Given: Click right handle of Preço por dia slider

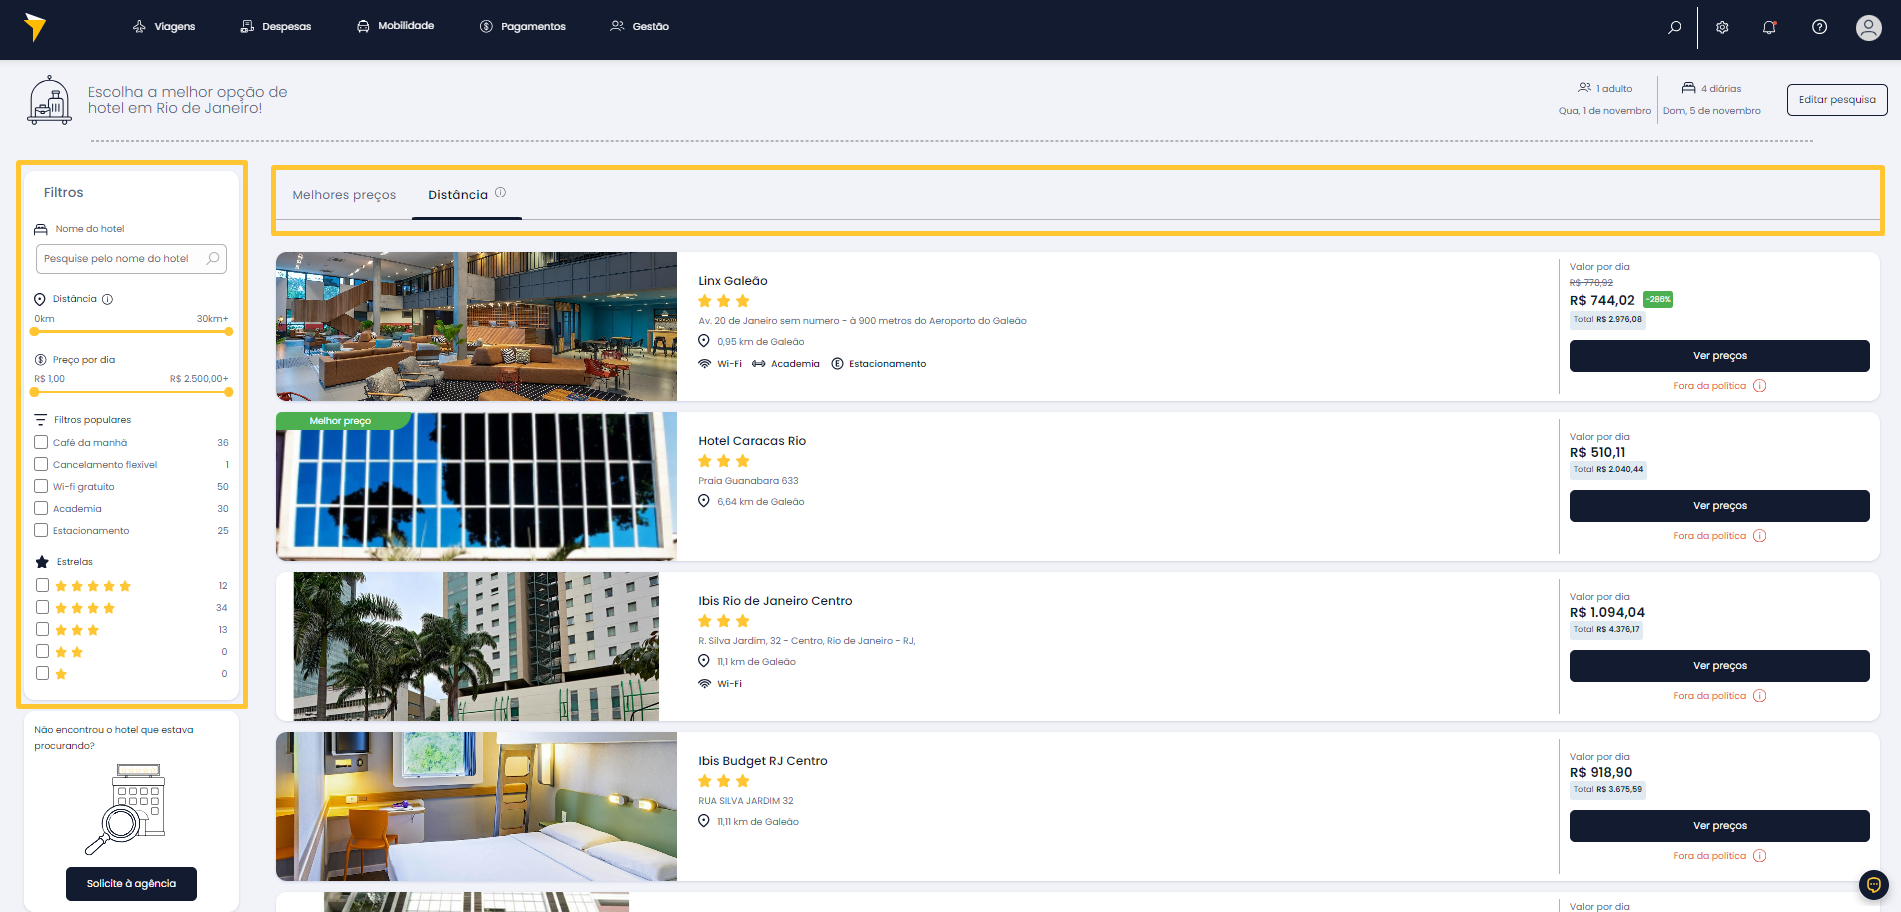Looking at the screenshot, I should tap(229, 392).
